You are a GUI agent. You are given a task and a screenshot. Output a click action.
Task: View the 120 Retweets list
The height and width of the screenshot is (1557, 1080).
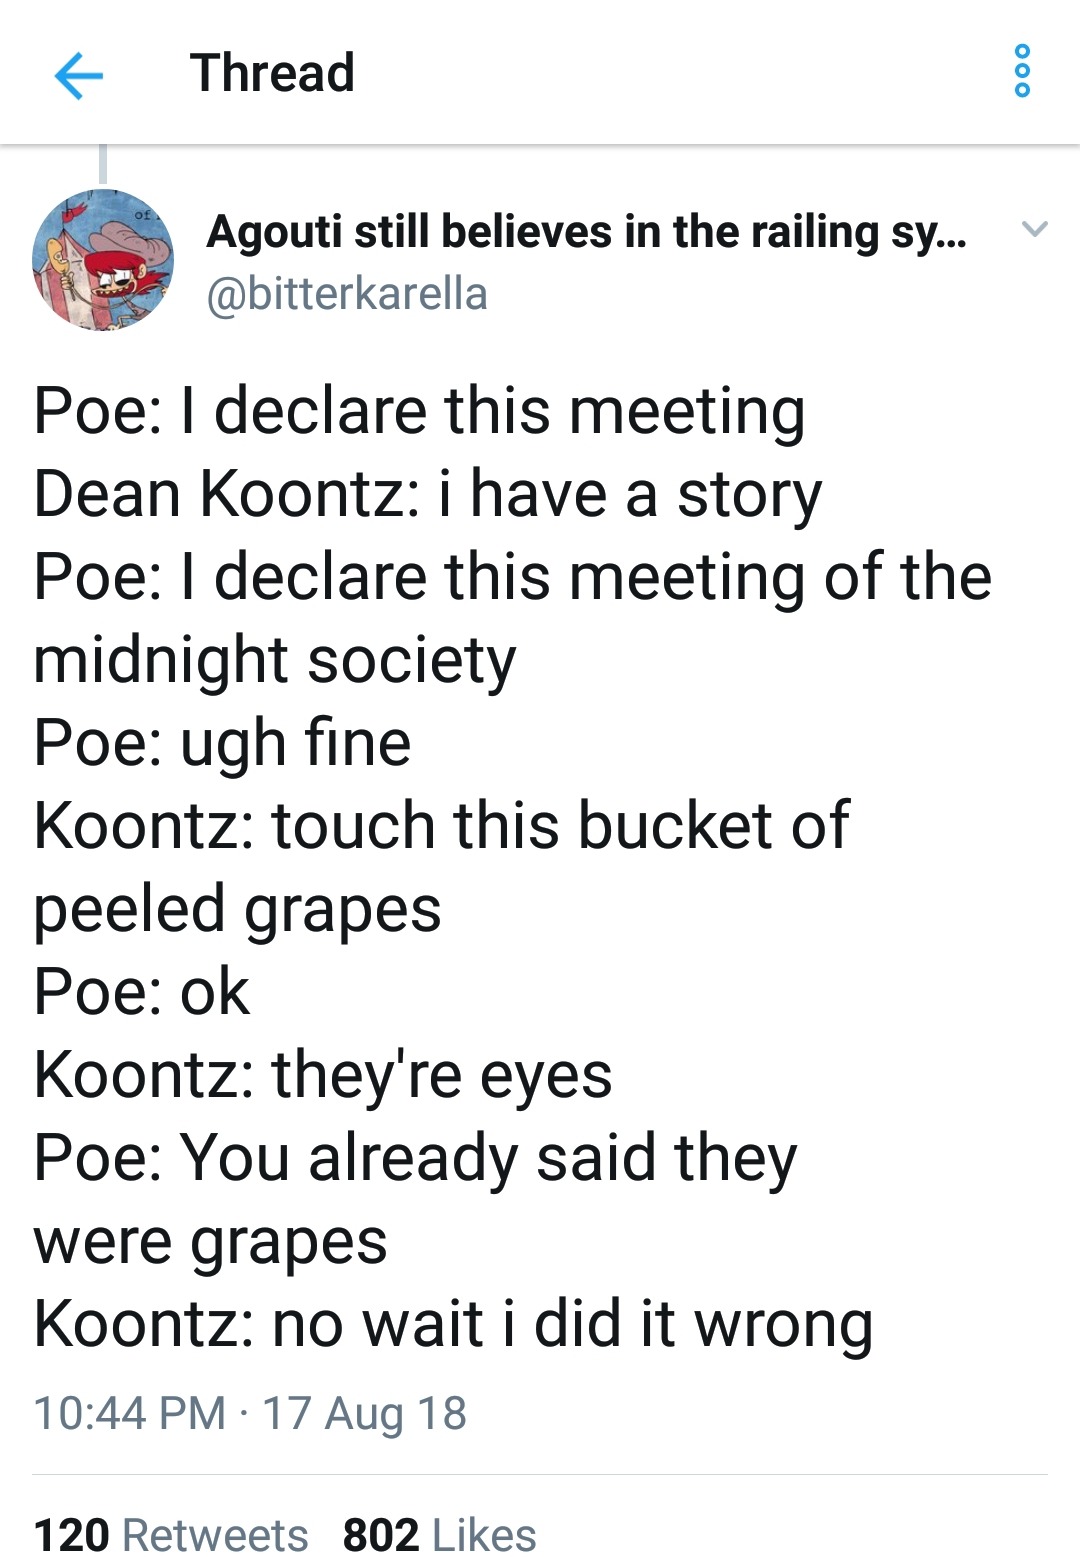click(171, 1533)
